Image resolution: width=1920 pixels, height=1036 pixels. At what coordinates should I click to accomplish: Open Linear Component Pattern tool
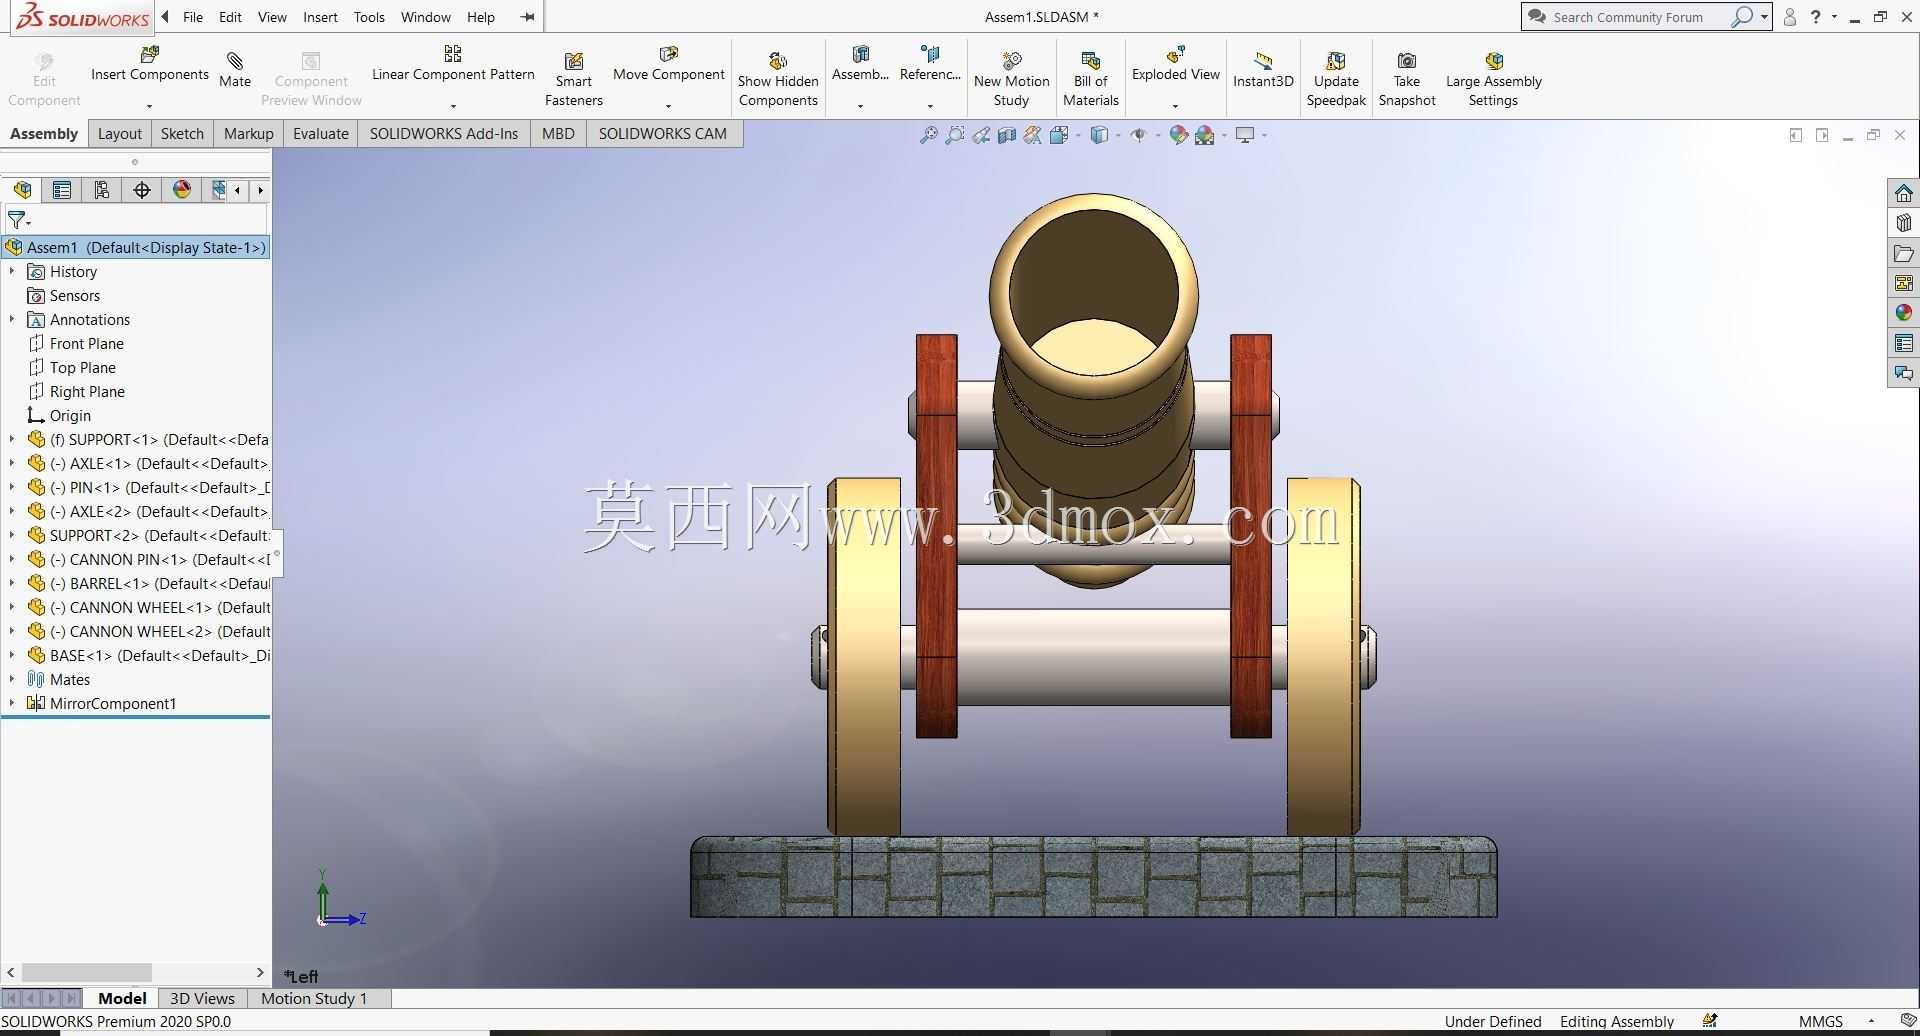click(x=453, y=65)
